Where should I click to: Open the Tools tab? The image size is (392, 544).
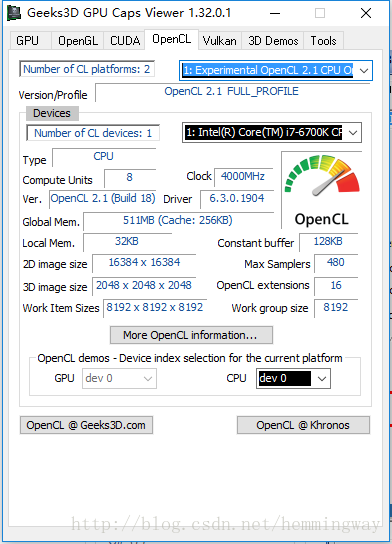tap(323, 41)
